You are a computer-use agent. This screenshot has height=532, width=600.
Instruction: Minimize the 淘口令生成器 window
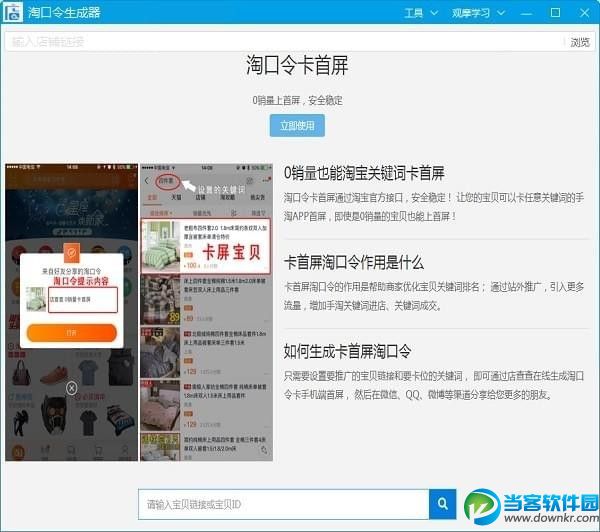pyautogui.click(x=527, y=13)
